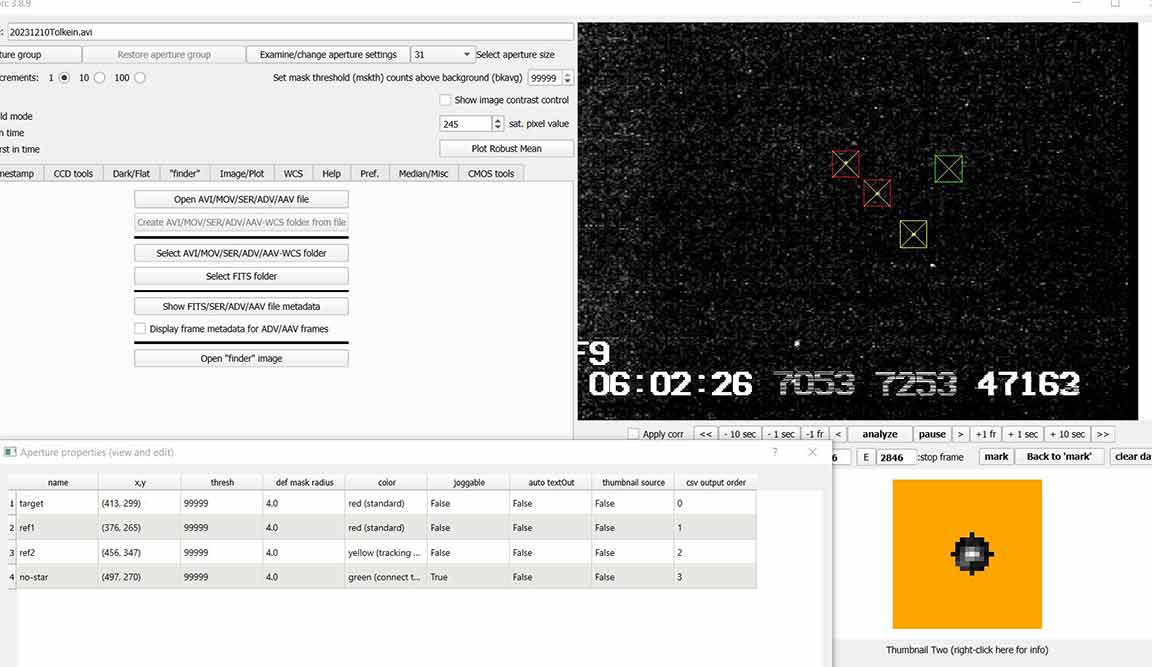
Task: Switch to the Image/Plot tab
Action: point(242,173)
